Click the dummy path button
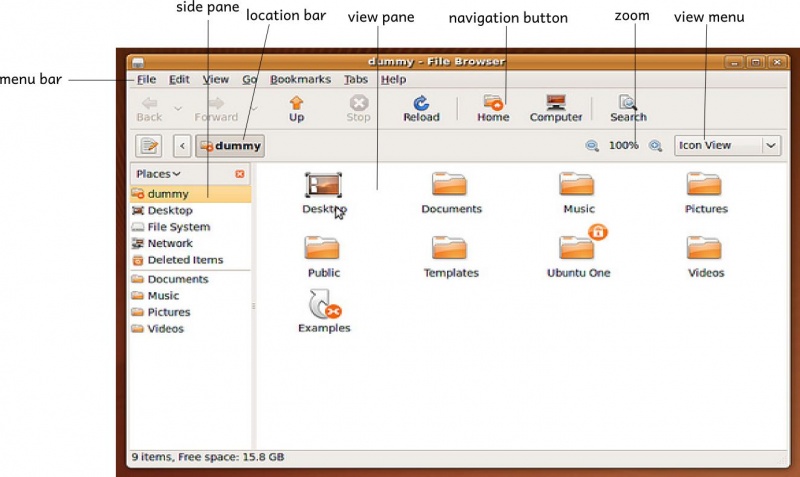 tap(230, 146)
